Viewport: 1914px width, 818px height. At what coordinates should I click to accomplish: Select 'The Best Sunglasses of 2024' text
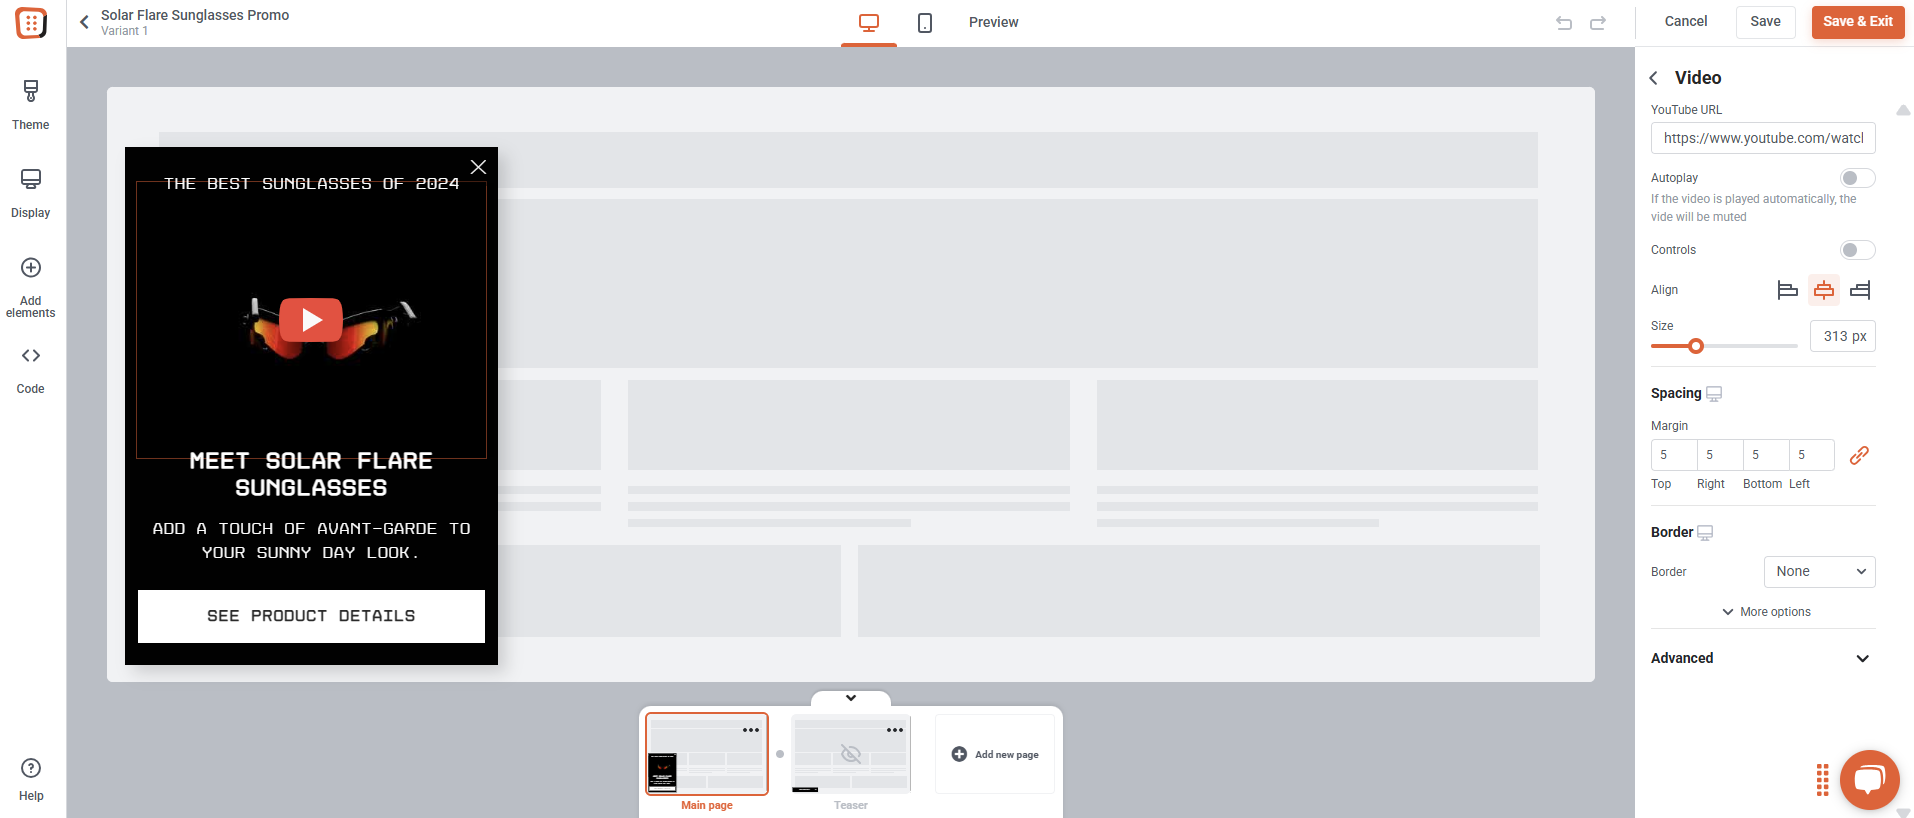click(x=311, y=184)
